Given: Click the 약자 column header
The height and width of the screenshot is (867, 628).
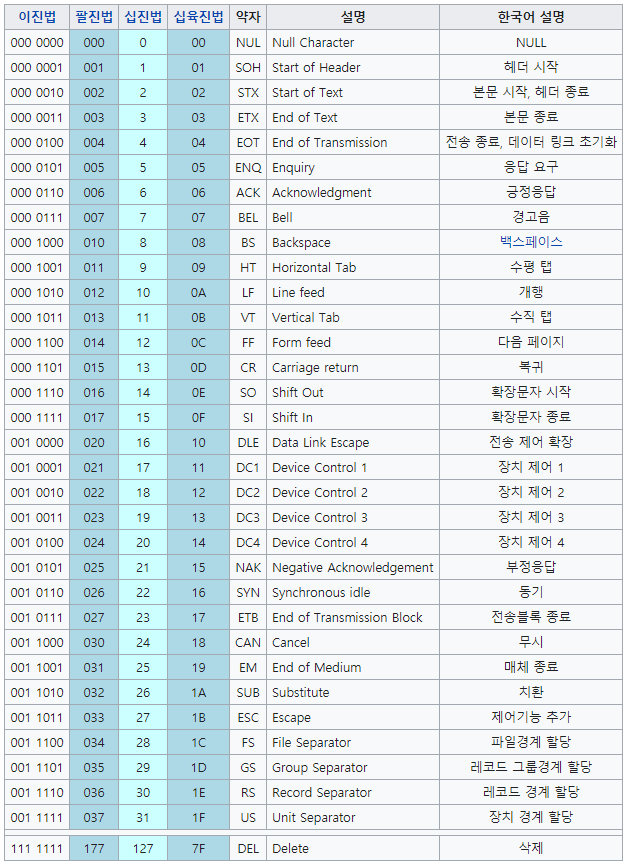Looking at the screenshot, I should pyautogui.click(x=248, y=17).
